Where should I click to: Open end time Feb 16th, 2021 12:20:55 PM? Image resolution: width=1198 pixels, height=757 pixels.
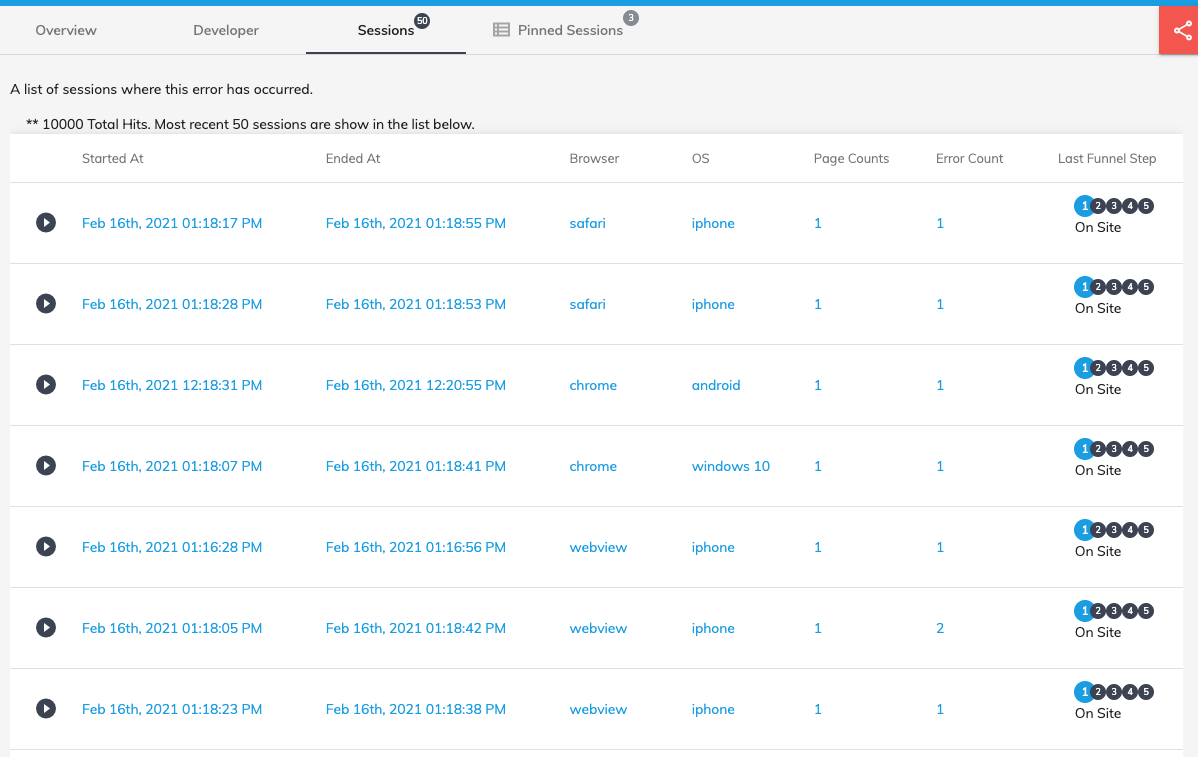416,385
